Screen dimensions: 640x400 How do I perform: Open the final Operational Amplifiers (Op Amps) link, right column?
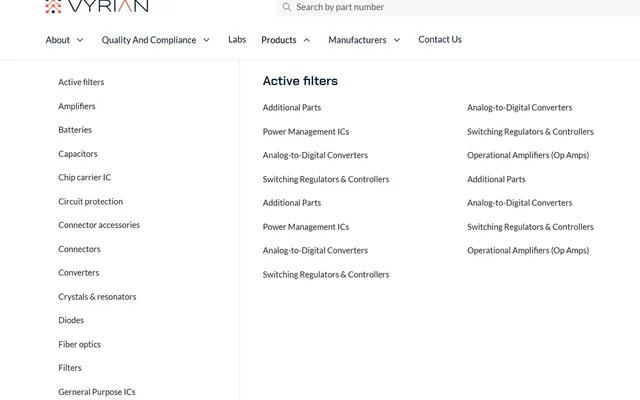click(x=528, y=251)
